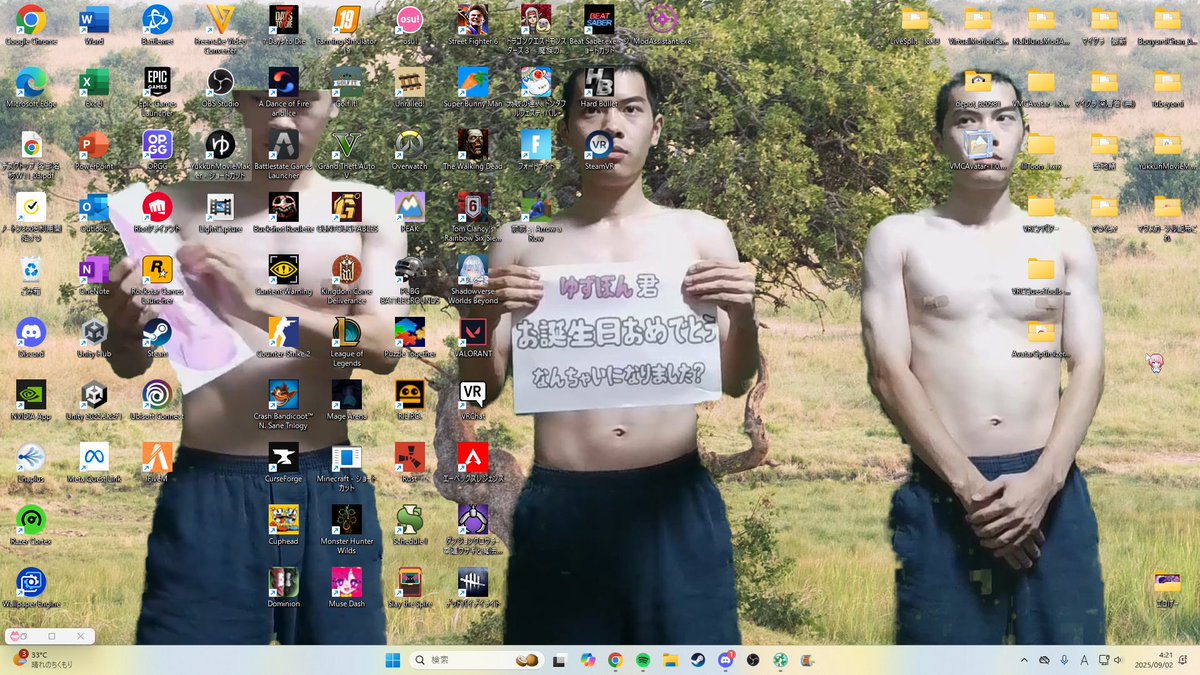Open the Discord desktop shortcut

[x=31, y=337]
